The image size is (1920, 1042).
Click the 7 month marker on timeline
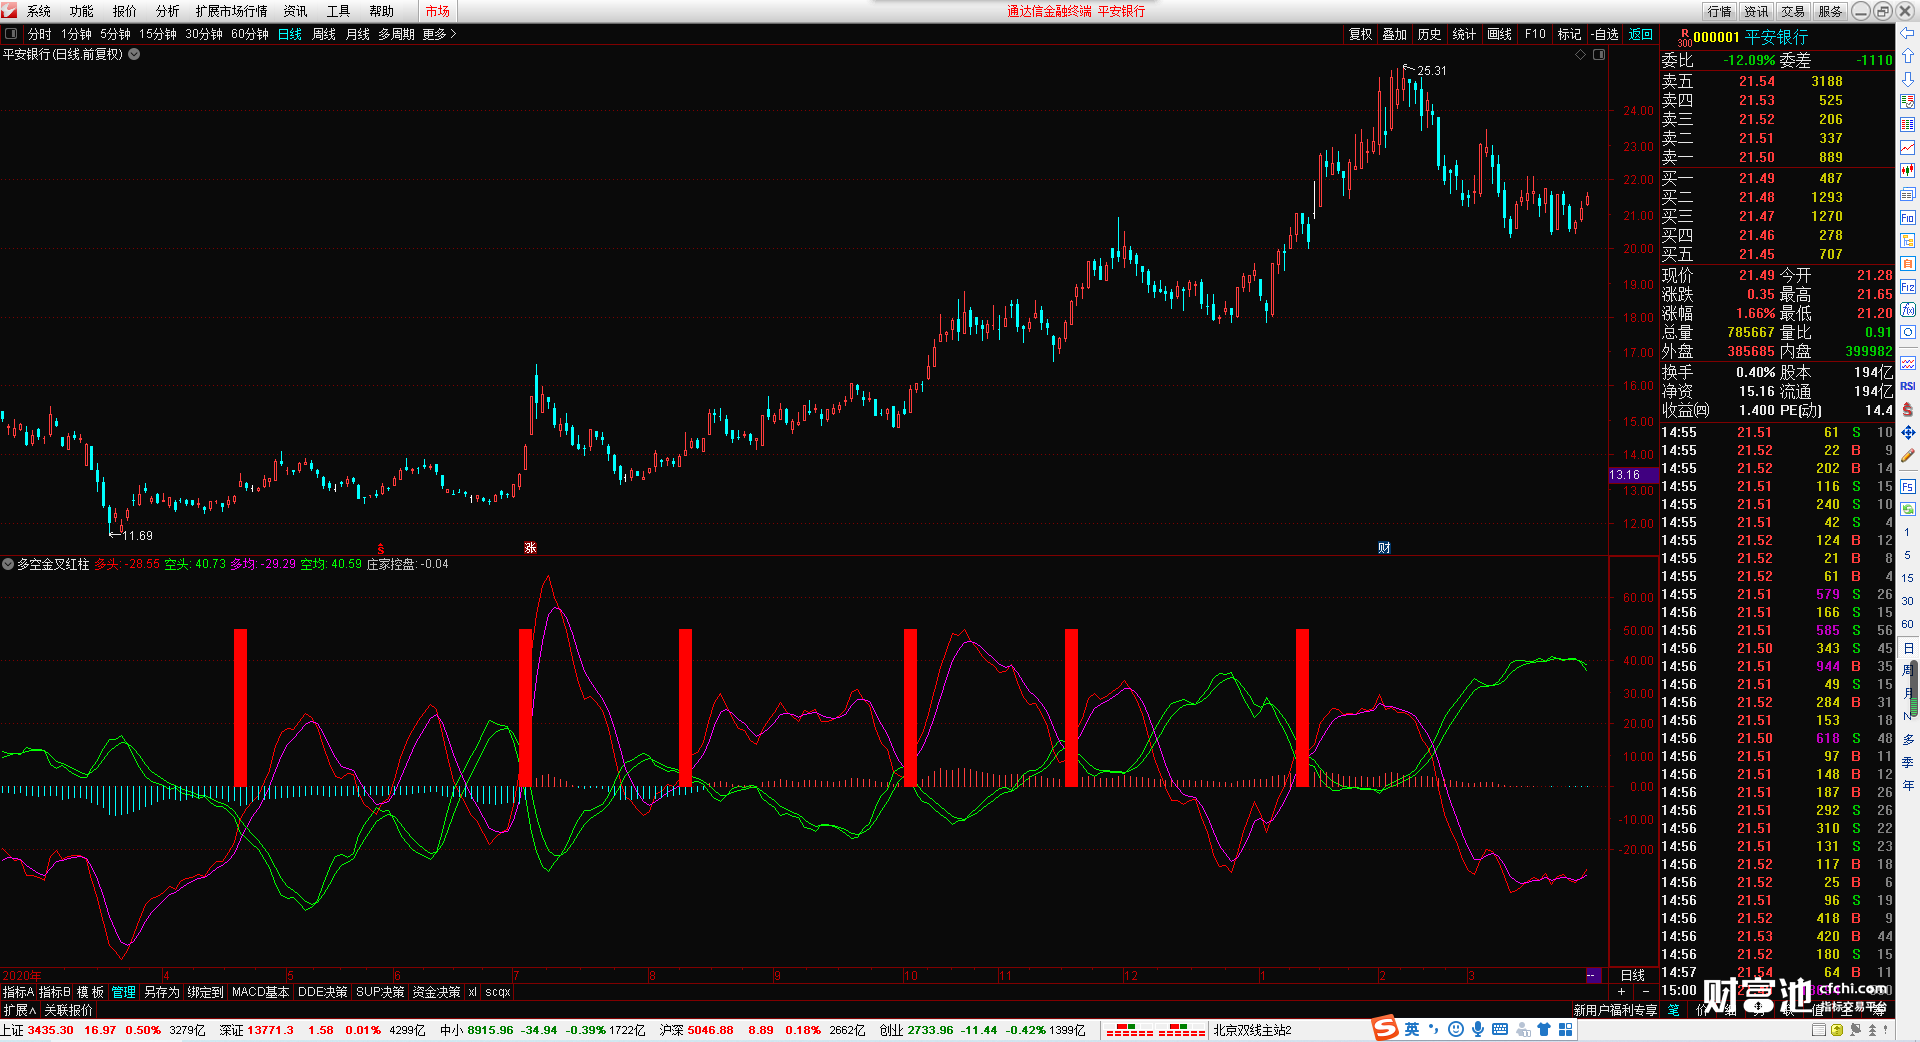point(516,975)
